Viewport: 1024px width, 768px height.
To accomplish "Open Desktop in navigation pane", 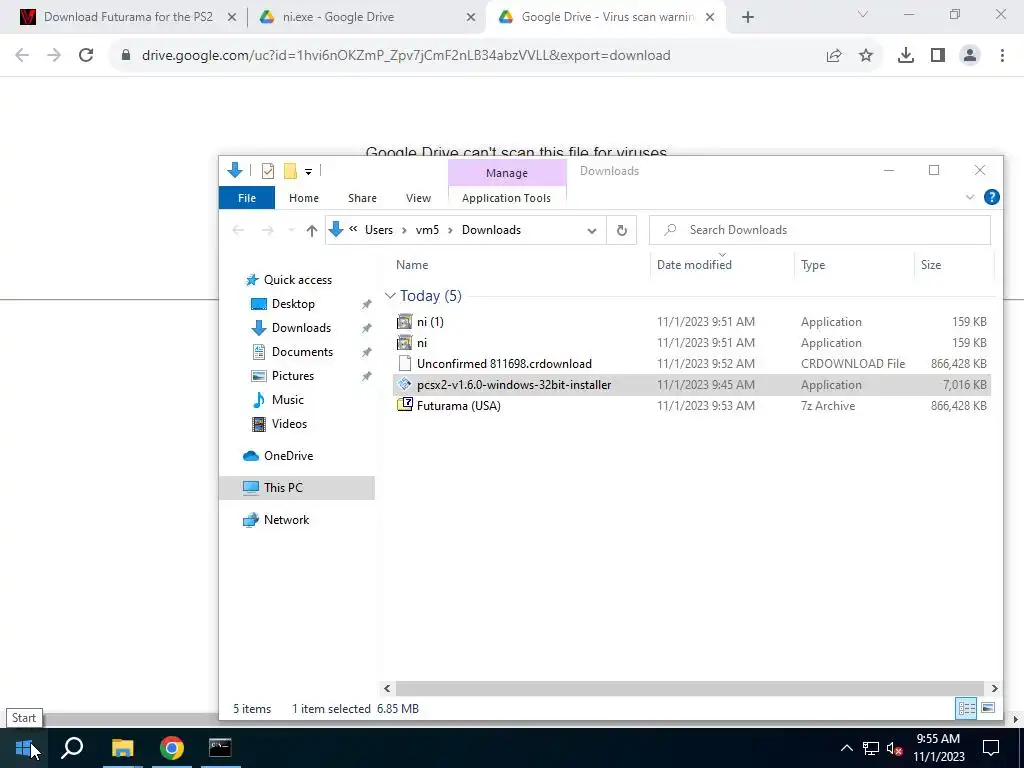I will point(293,304).
